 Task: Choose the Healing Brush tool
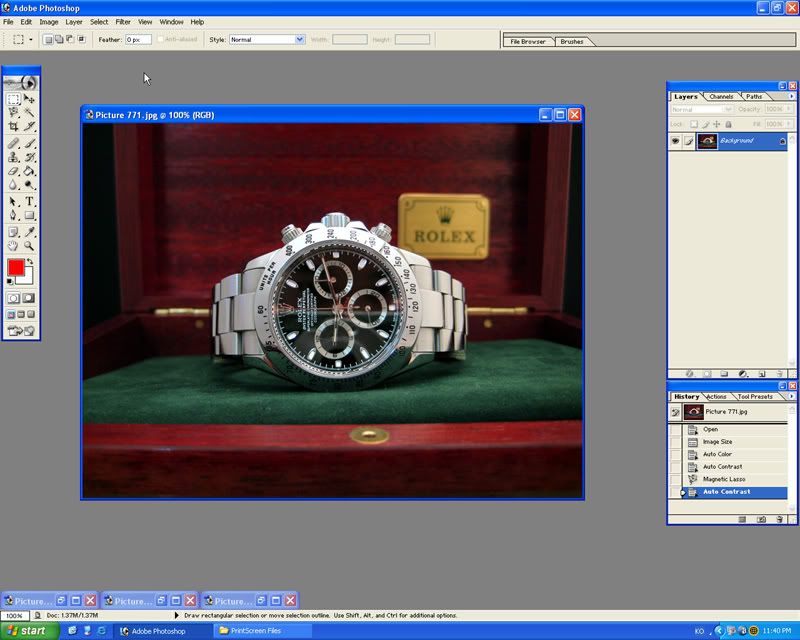pos(13,143)
